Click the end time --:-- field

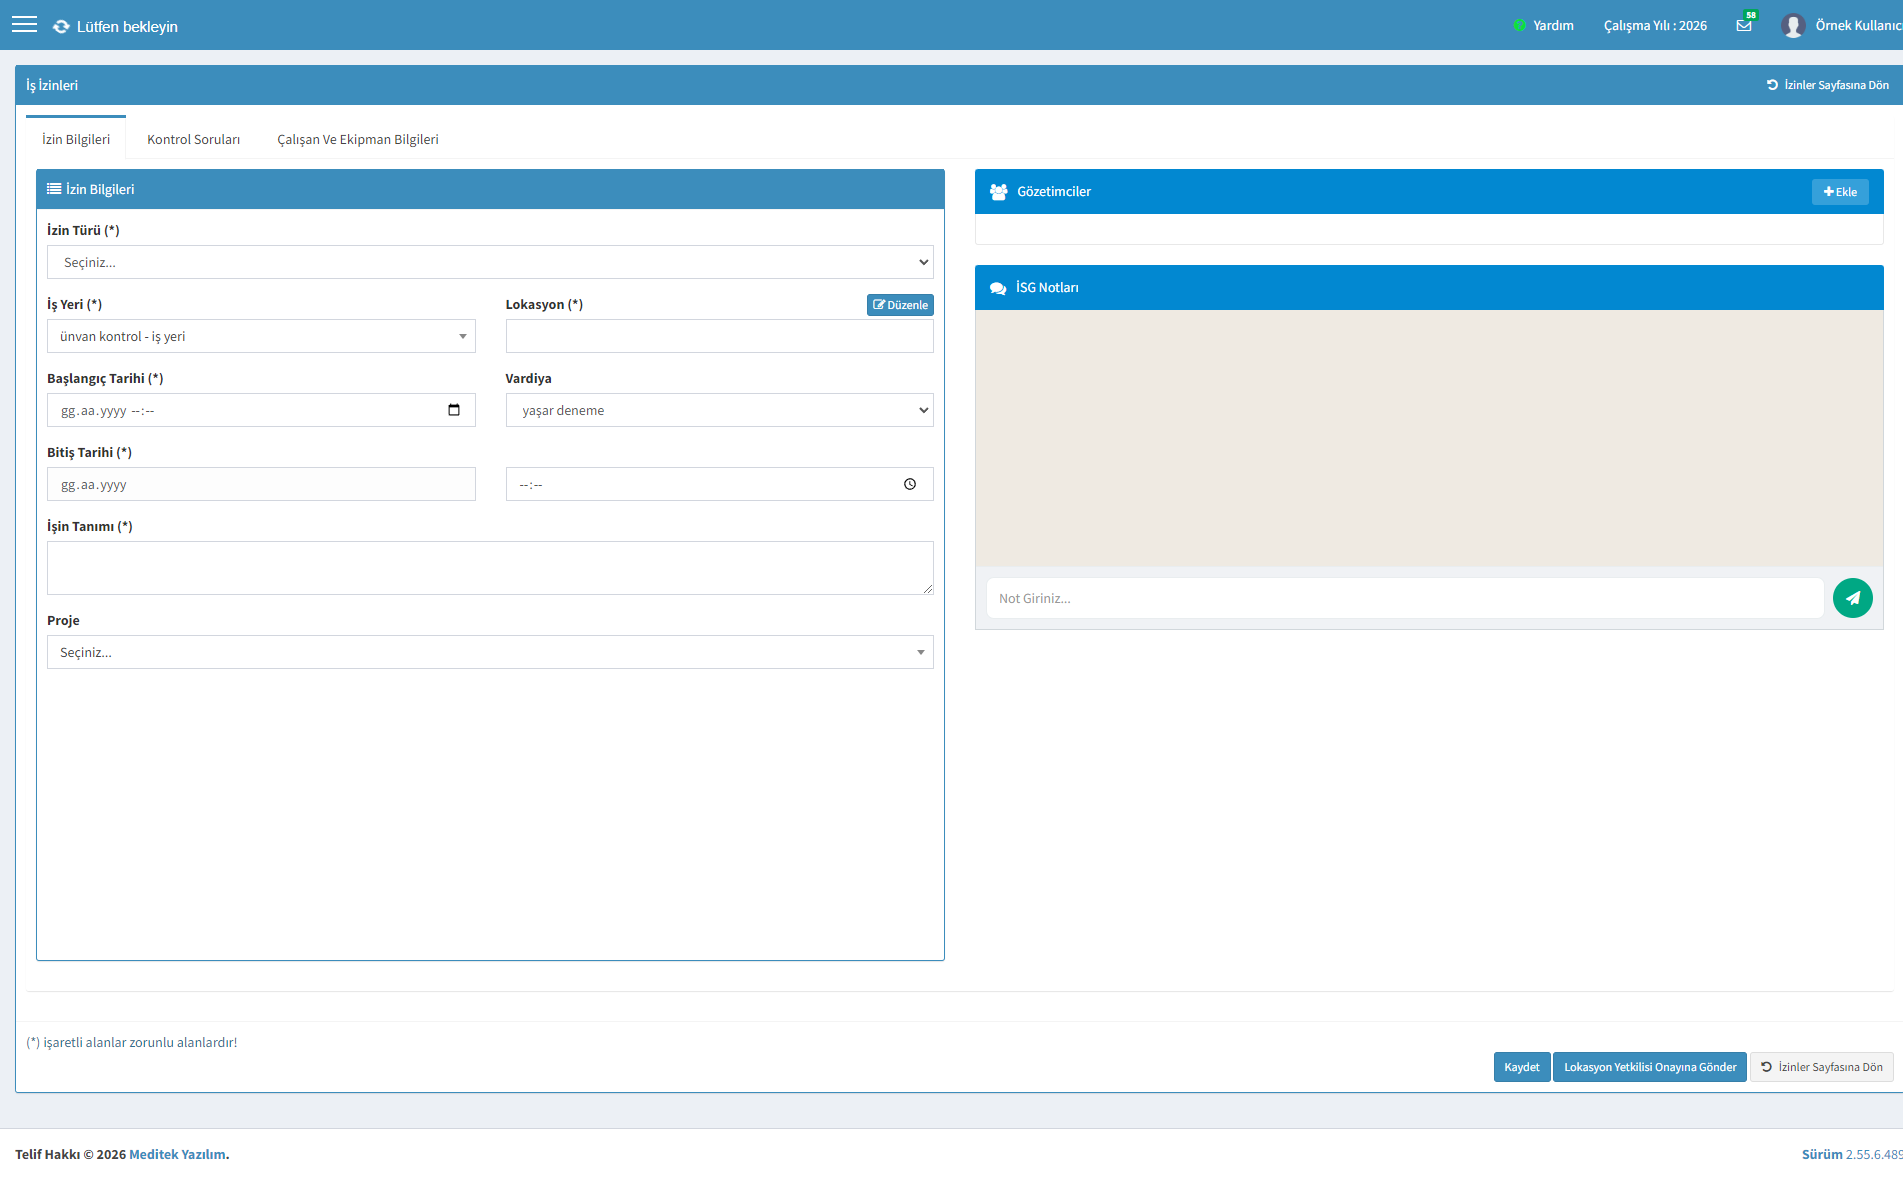tap(719, 484)
